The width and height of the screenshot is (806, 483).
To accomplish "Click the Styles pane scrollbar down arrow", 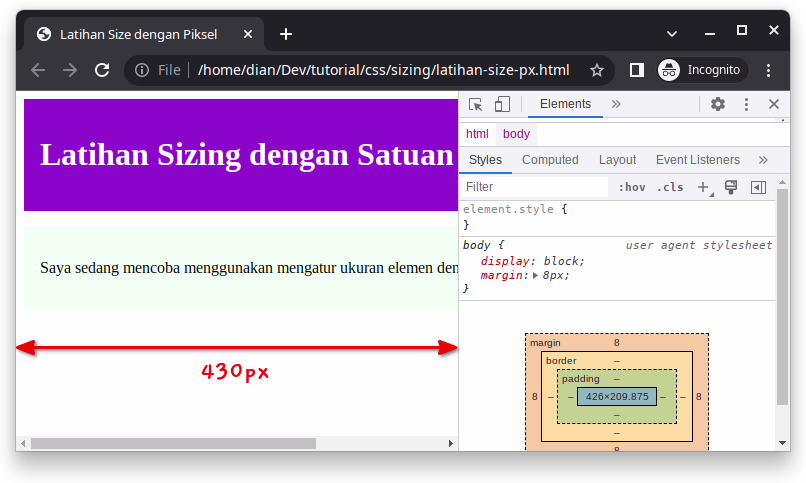I will tap(782, 443).
